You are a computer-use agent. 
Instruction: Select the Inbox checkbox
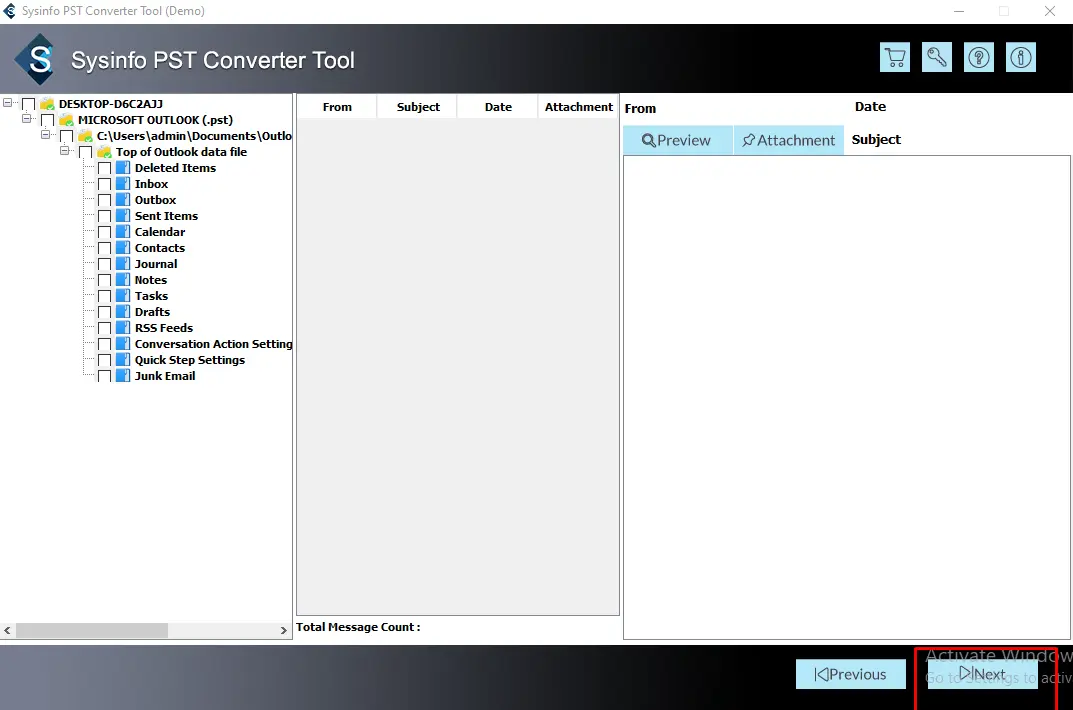click(x=105, y=184)
